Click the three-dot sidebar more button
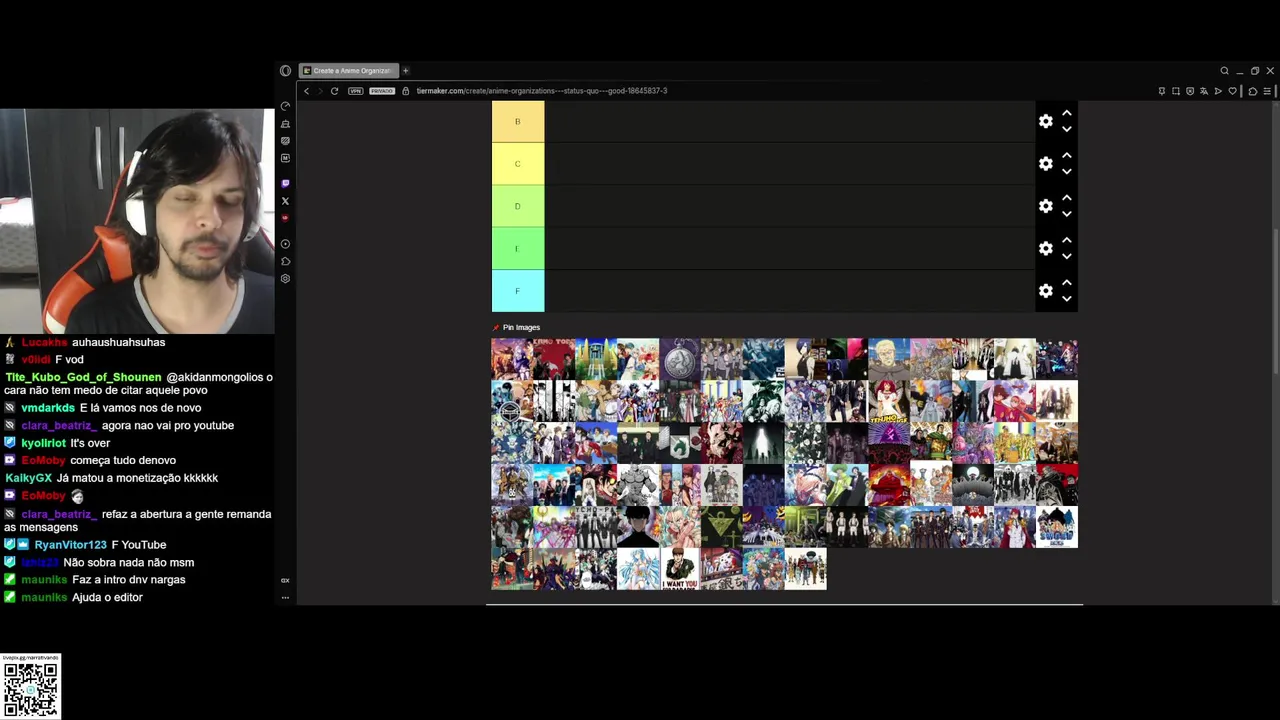The width and height of the screenshot is (1280, 720). click(x=285, y=598)
